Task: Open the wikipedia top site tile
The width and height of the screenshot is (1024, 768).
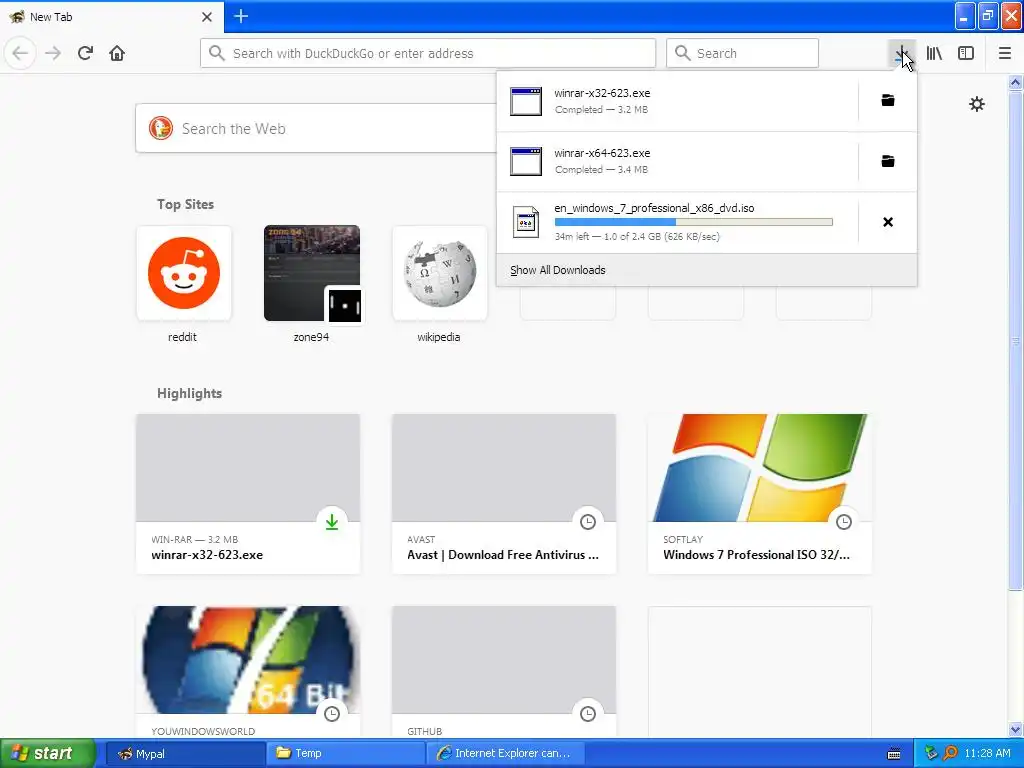Action: (440, 273)
